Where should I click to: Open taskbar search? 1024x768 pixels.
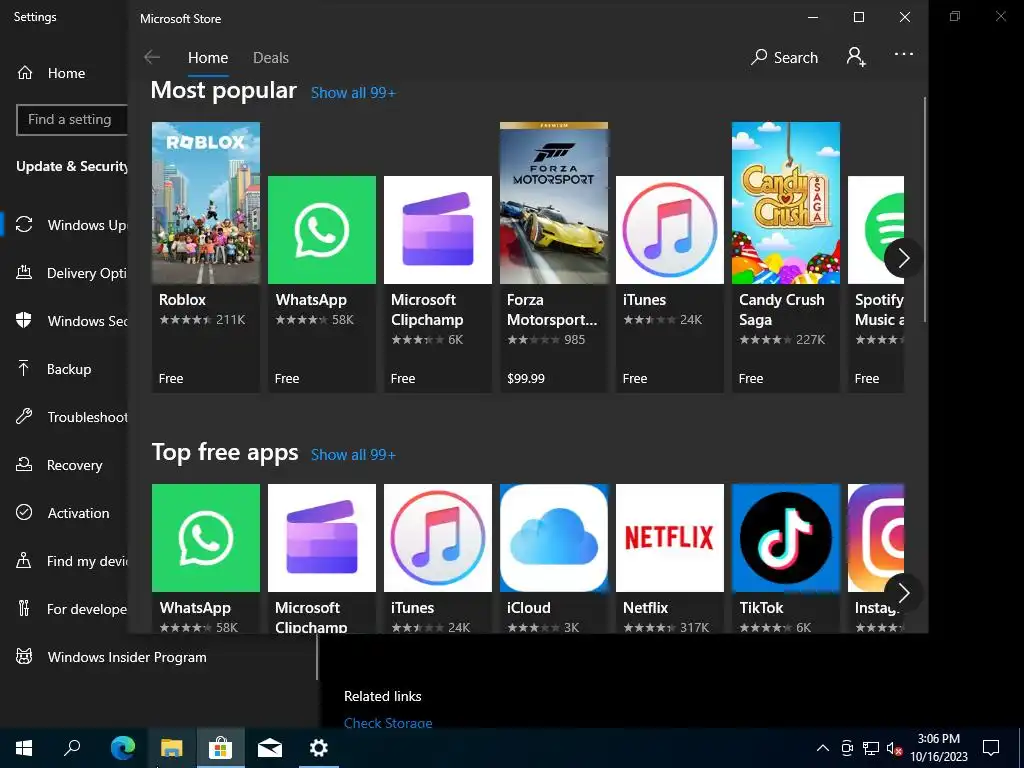tap(72, 748)
